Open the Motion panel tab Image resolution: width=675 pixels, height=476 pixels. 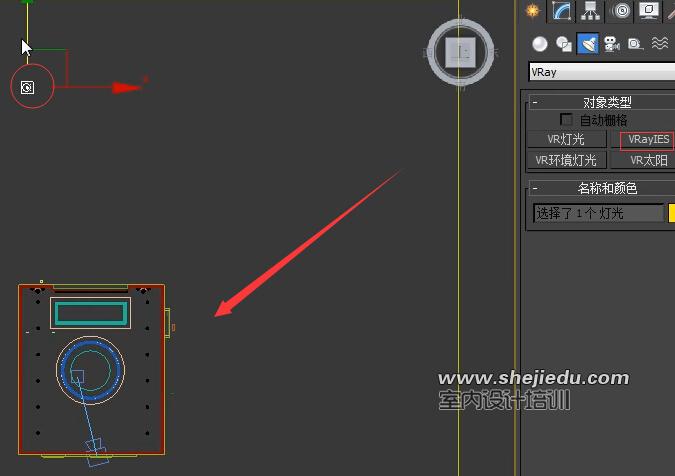point(621,11)
